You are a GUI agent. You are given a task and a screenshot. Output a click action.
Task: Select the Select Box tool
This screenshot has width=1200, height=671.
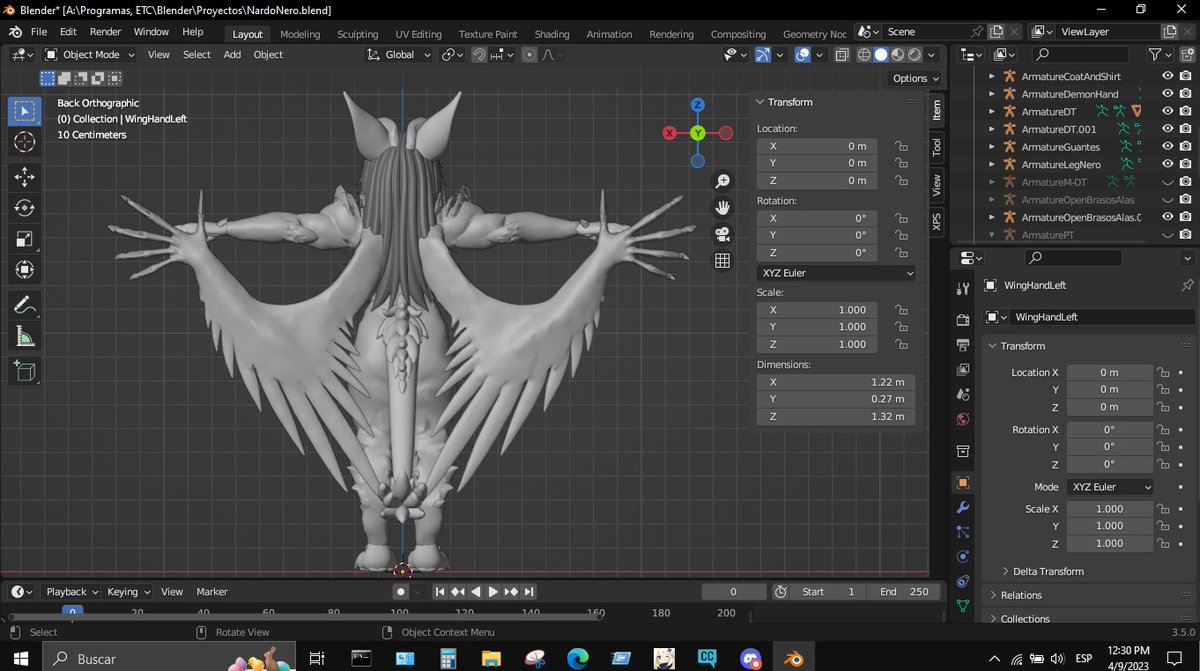coord(25,111)
